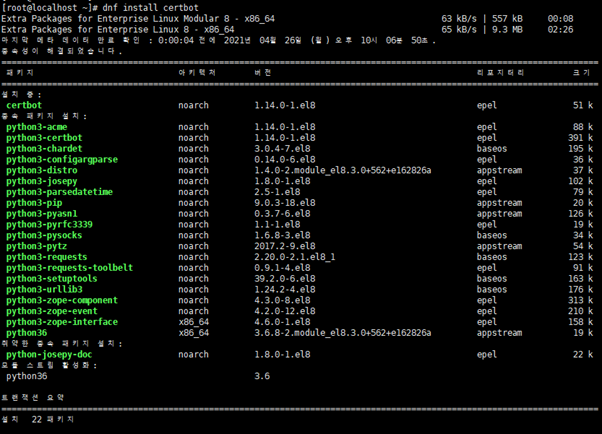This screenshot has height=434, width=602.
Task: Select version '3.6.8-2.module_el8.3.0+562+e162826a'
Action: (343, 333)
